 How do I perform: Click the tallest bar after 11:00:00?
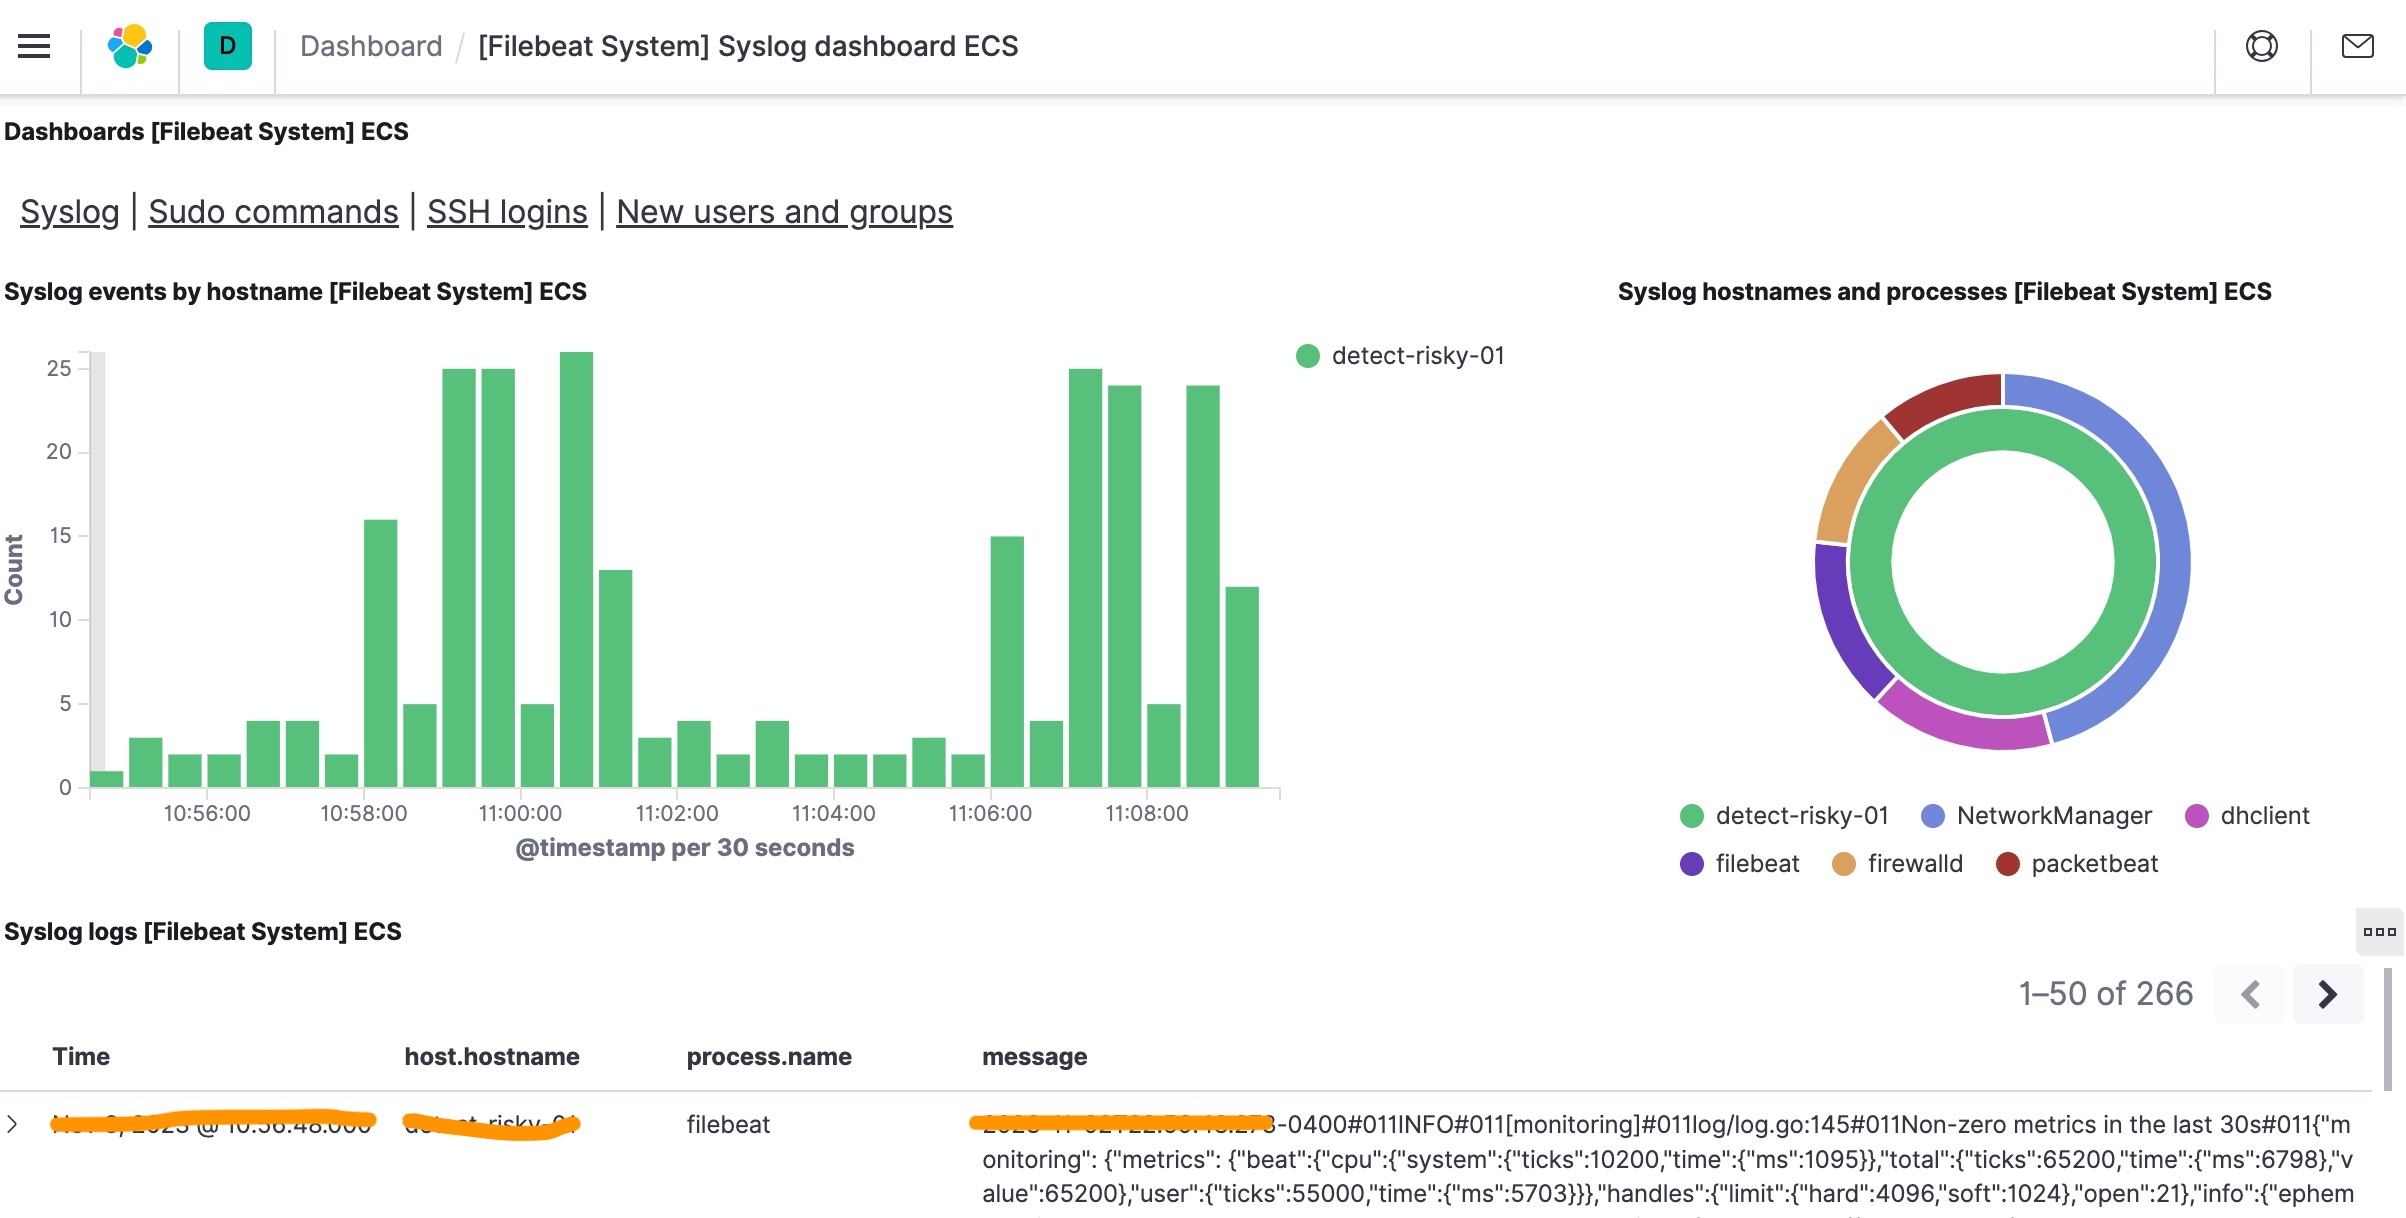pyautogui.click(x=577, y=570)
